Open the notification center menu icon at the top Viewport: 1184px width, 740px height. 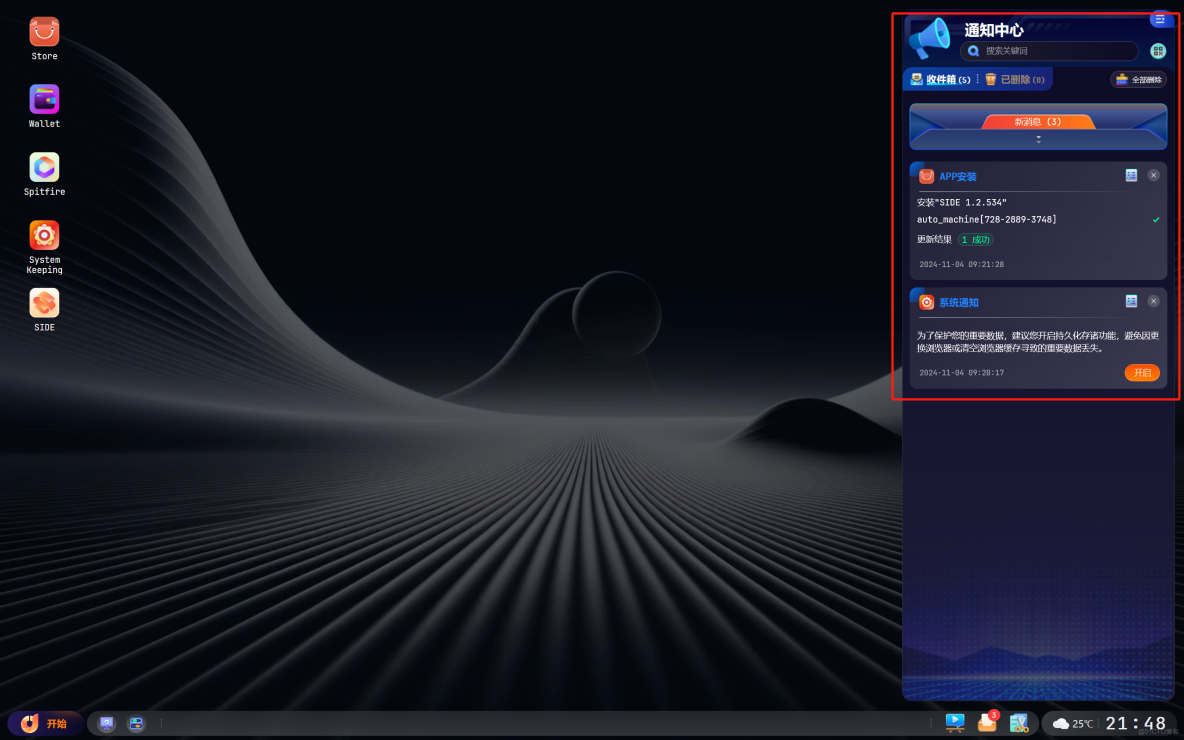pyautogui.click(x=1160, y=18)
